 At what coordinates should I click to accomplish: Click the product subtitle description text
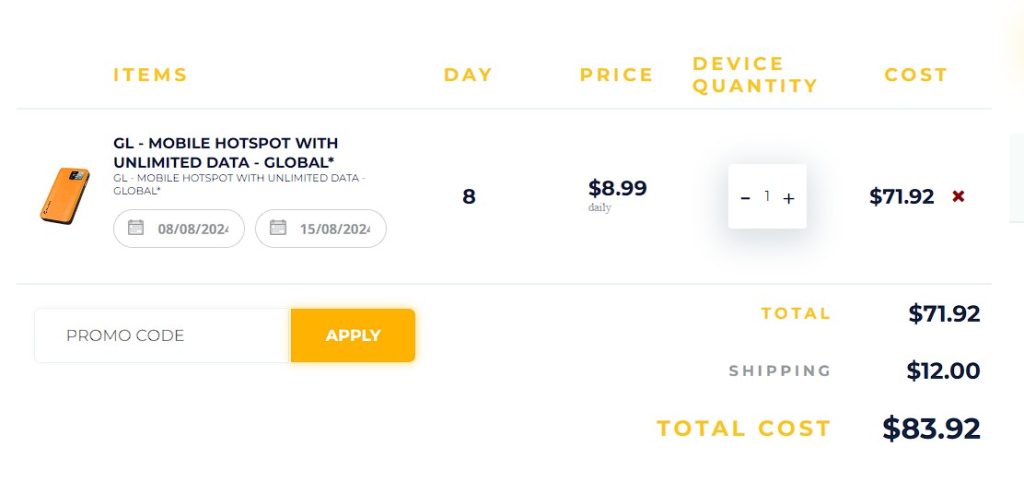[240, 184]
